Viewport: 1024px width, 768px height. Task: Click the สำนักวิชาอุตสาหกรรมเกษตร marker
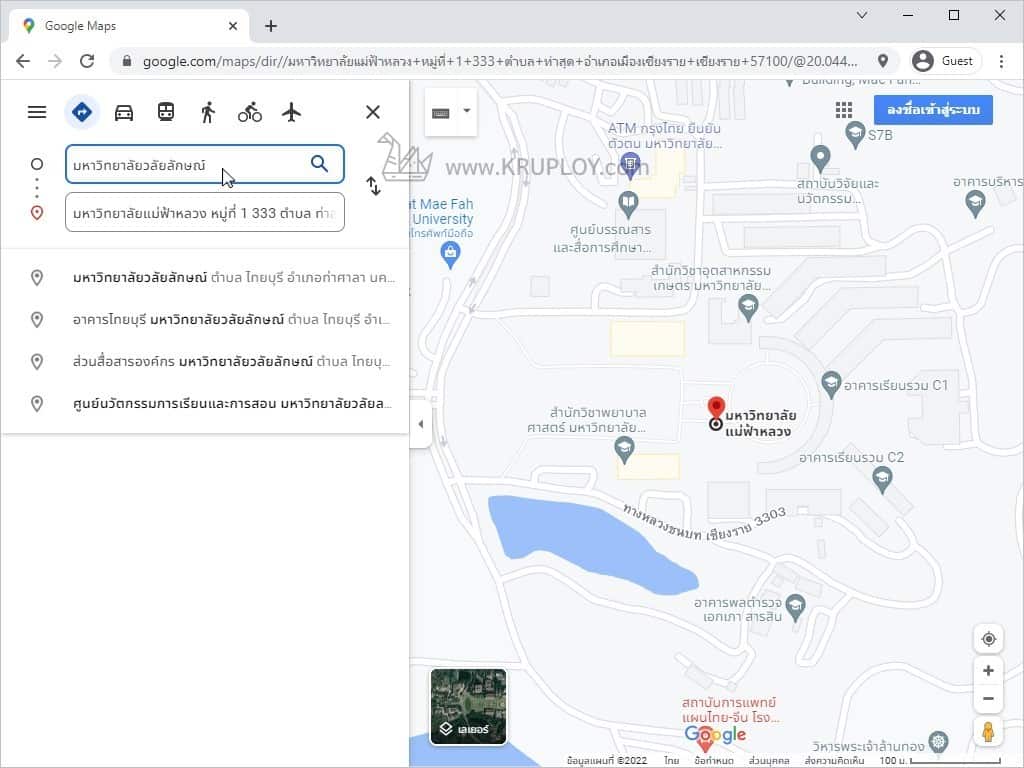748,307
